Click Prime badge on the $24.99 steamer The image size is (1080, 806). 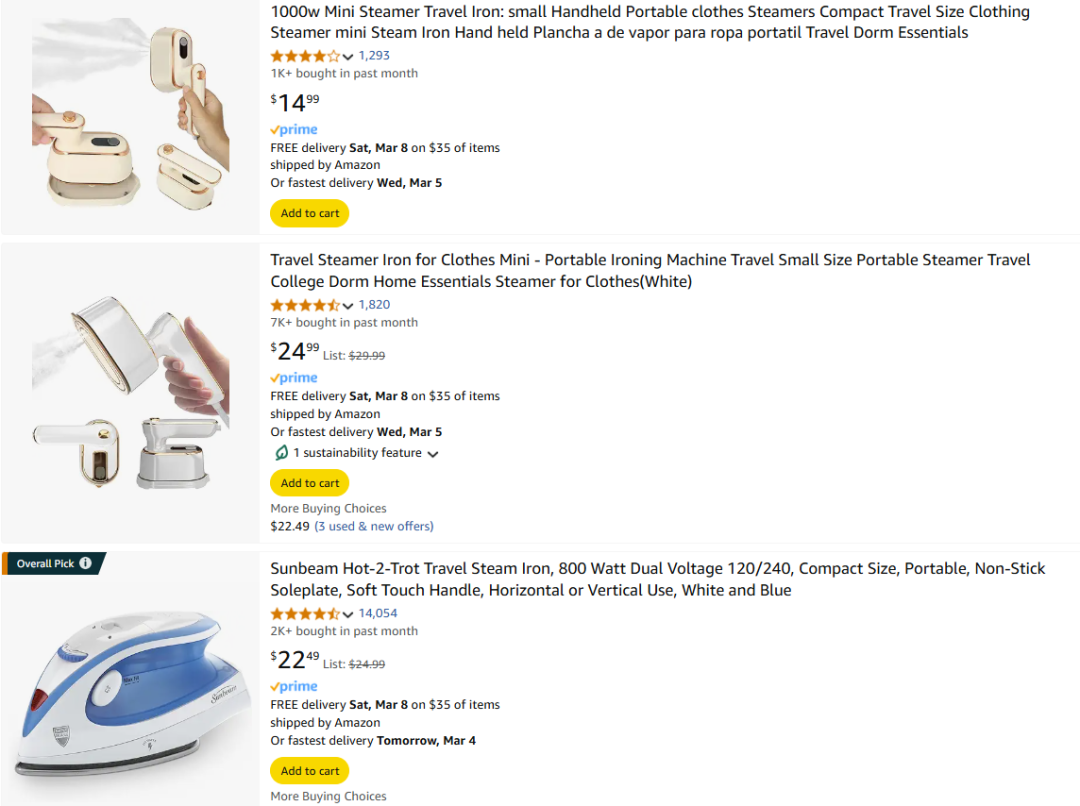point(294,378)
